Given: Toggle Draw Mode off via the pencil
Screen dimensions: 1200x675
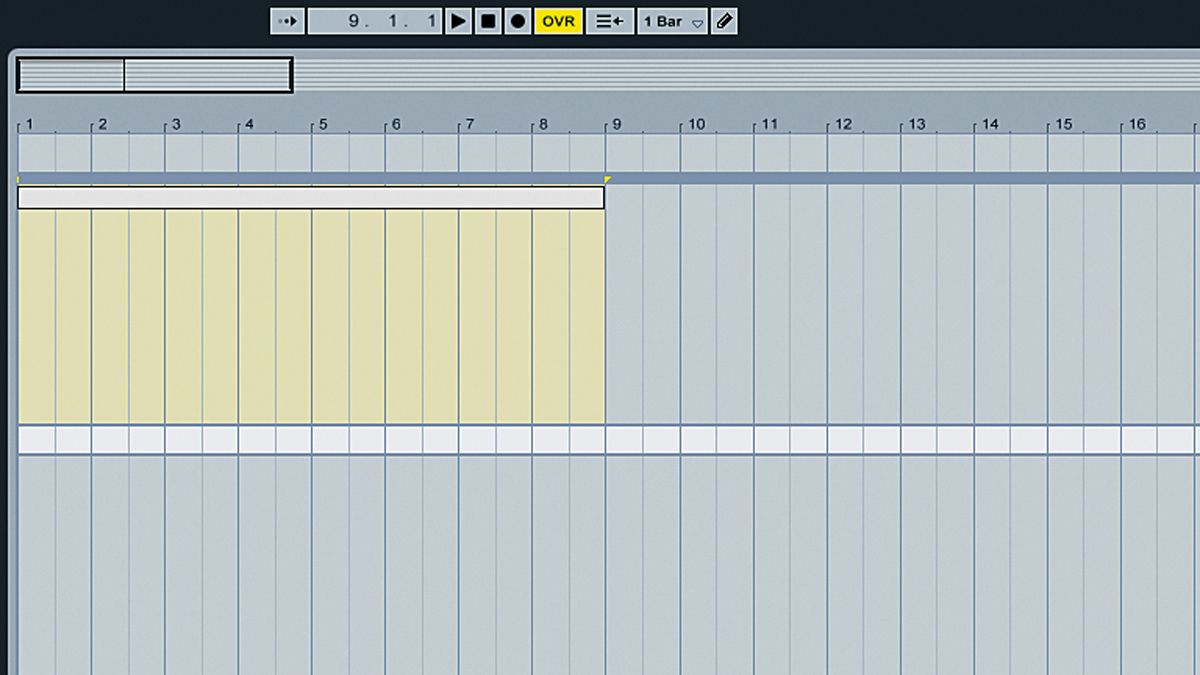Looking at the screenshot, I should tap(722, 20).
